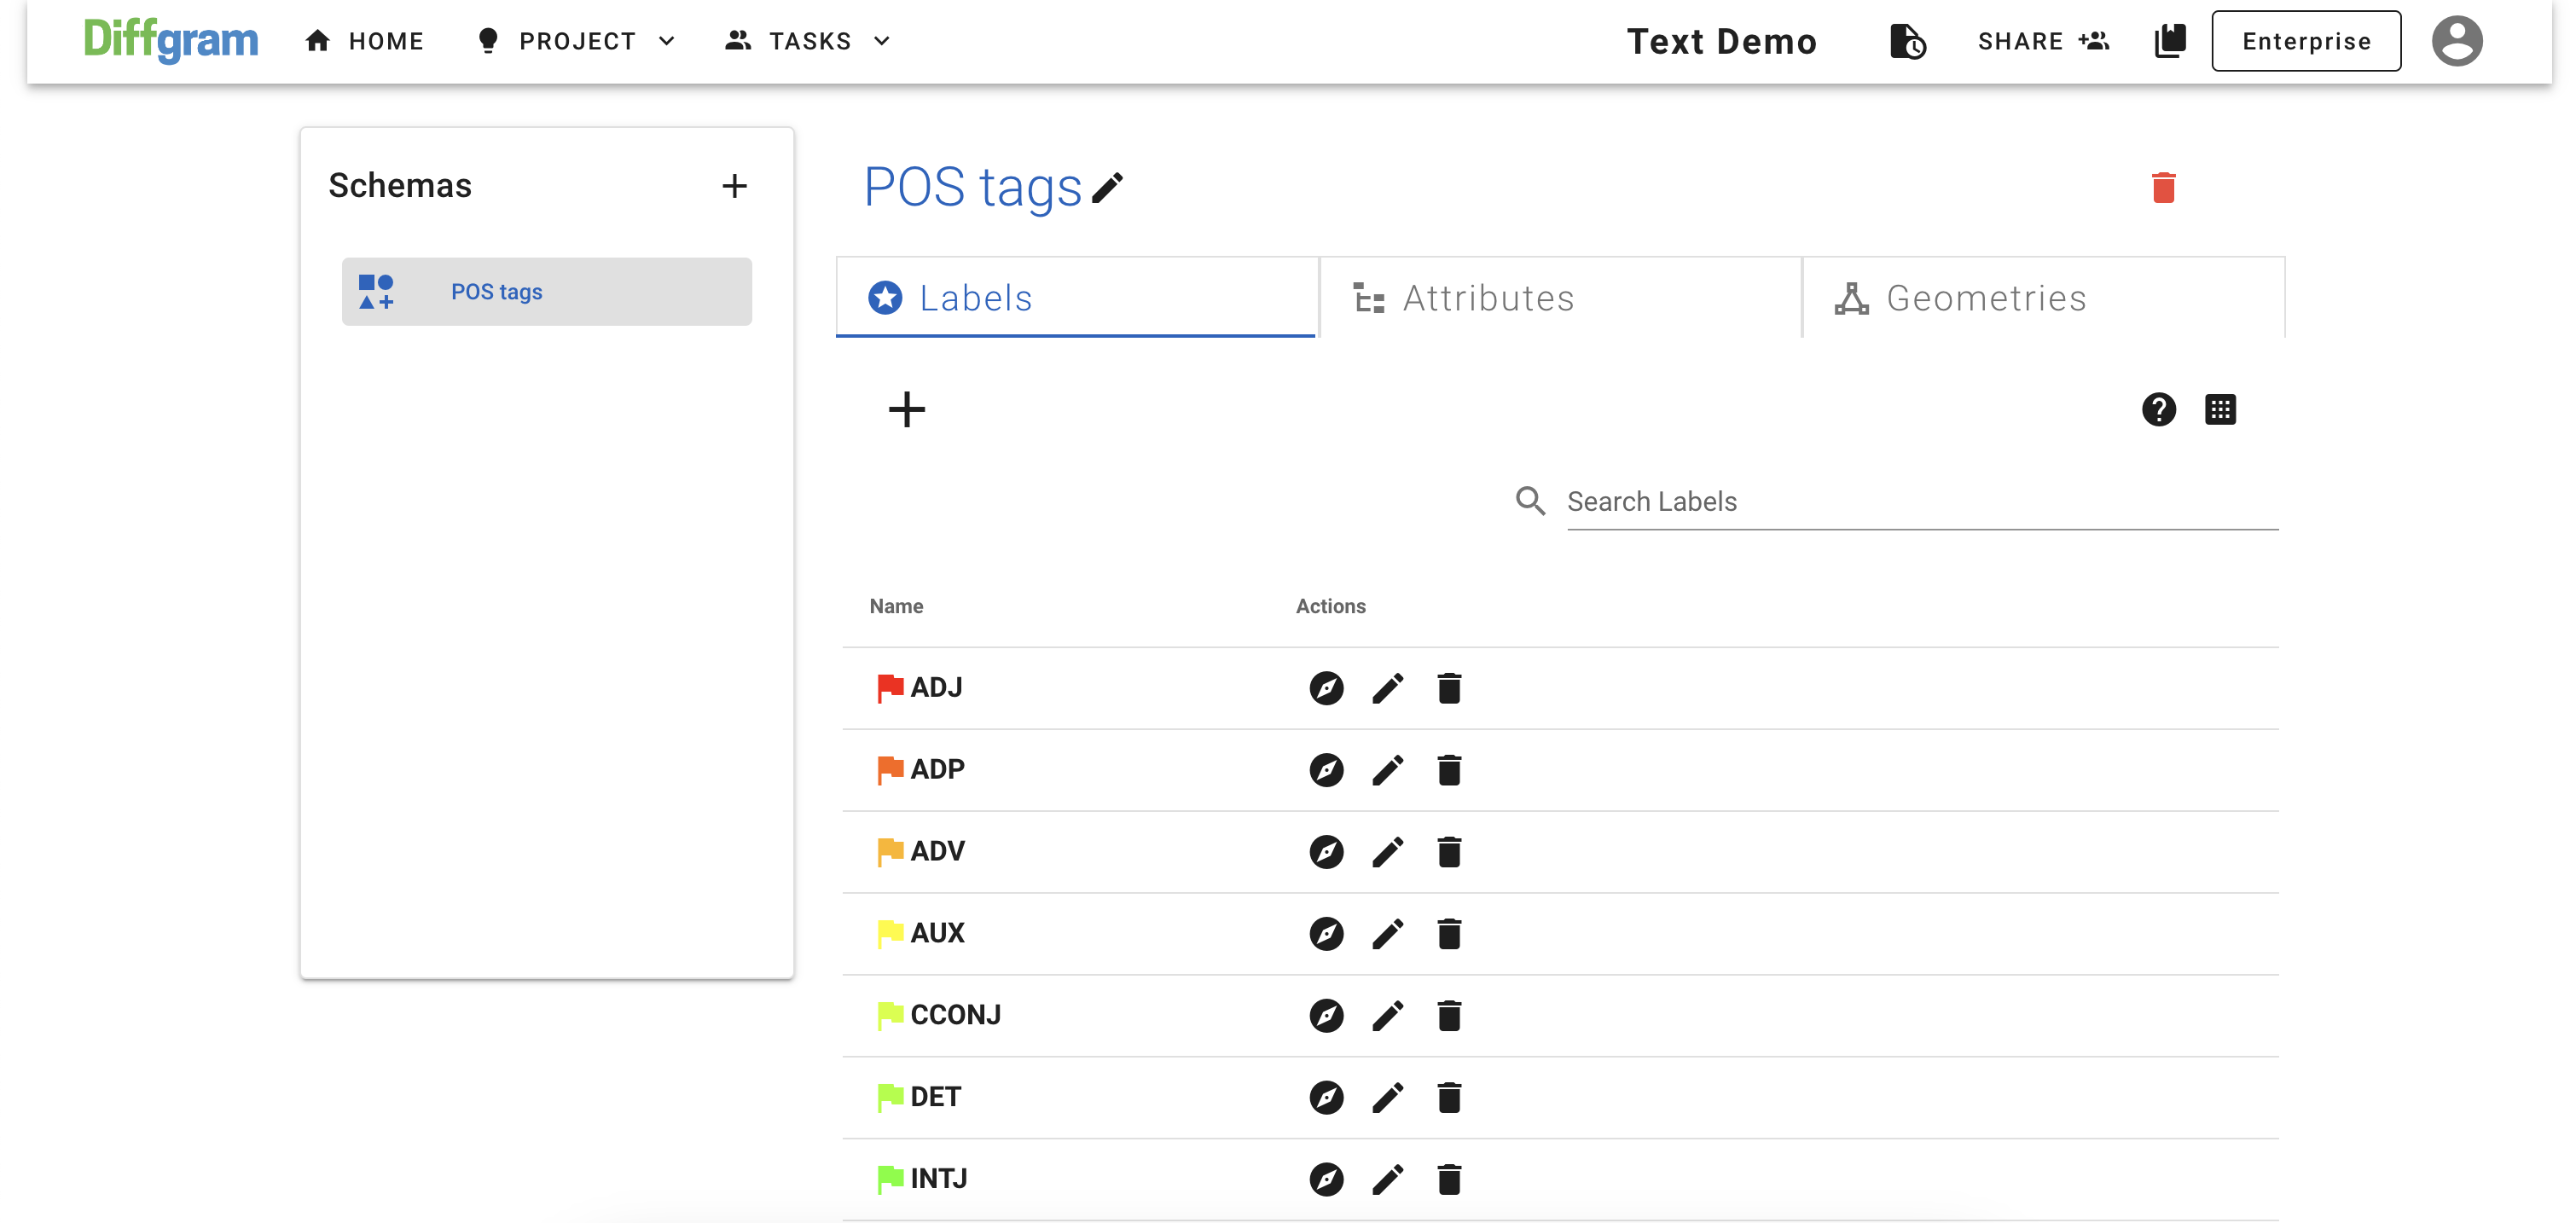Click pencil icon next to POS tags title
Image resolution: width=2576 pixels, height=1223 pixels.
point(1107,187)
